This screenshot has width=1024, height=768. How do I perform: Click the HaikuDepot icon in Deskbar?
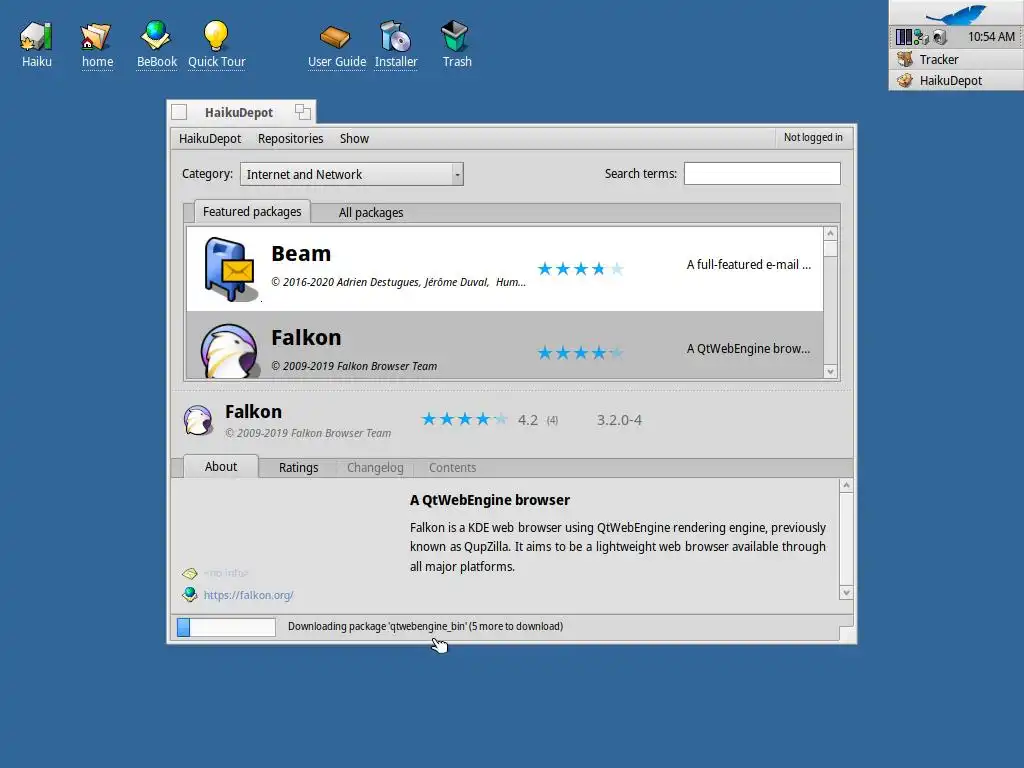[x=904, y=80]
